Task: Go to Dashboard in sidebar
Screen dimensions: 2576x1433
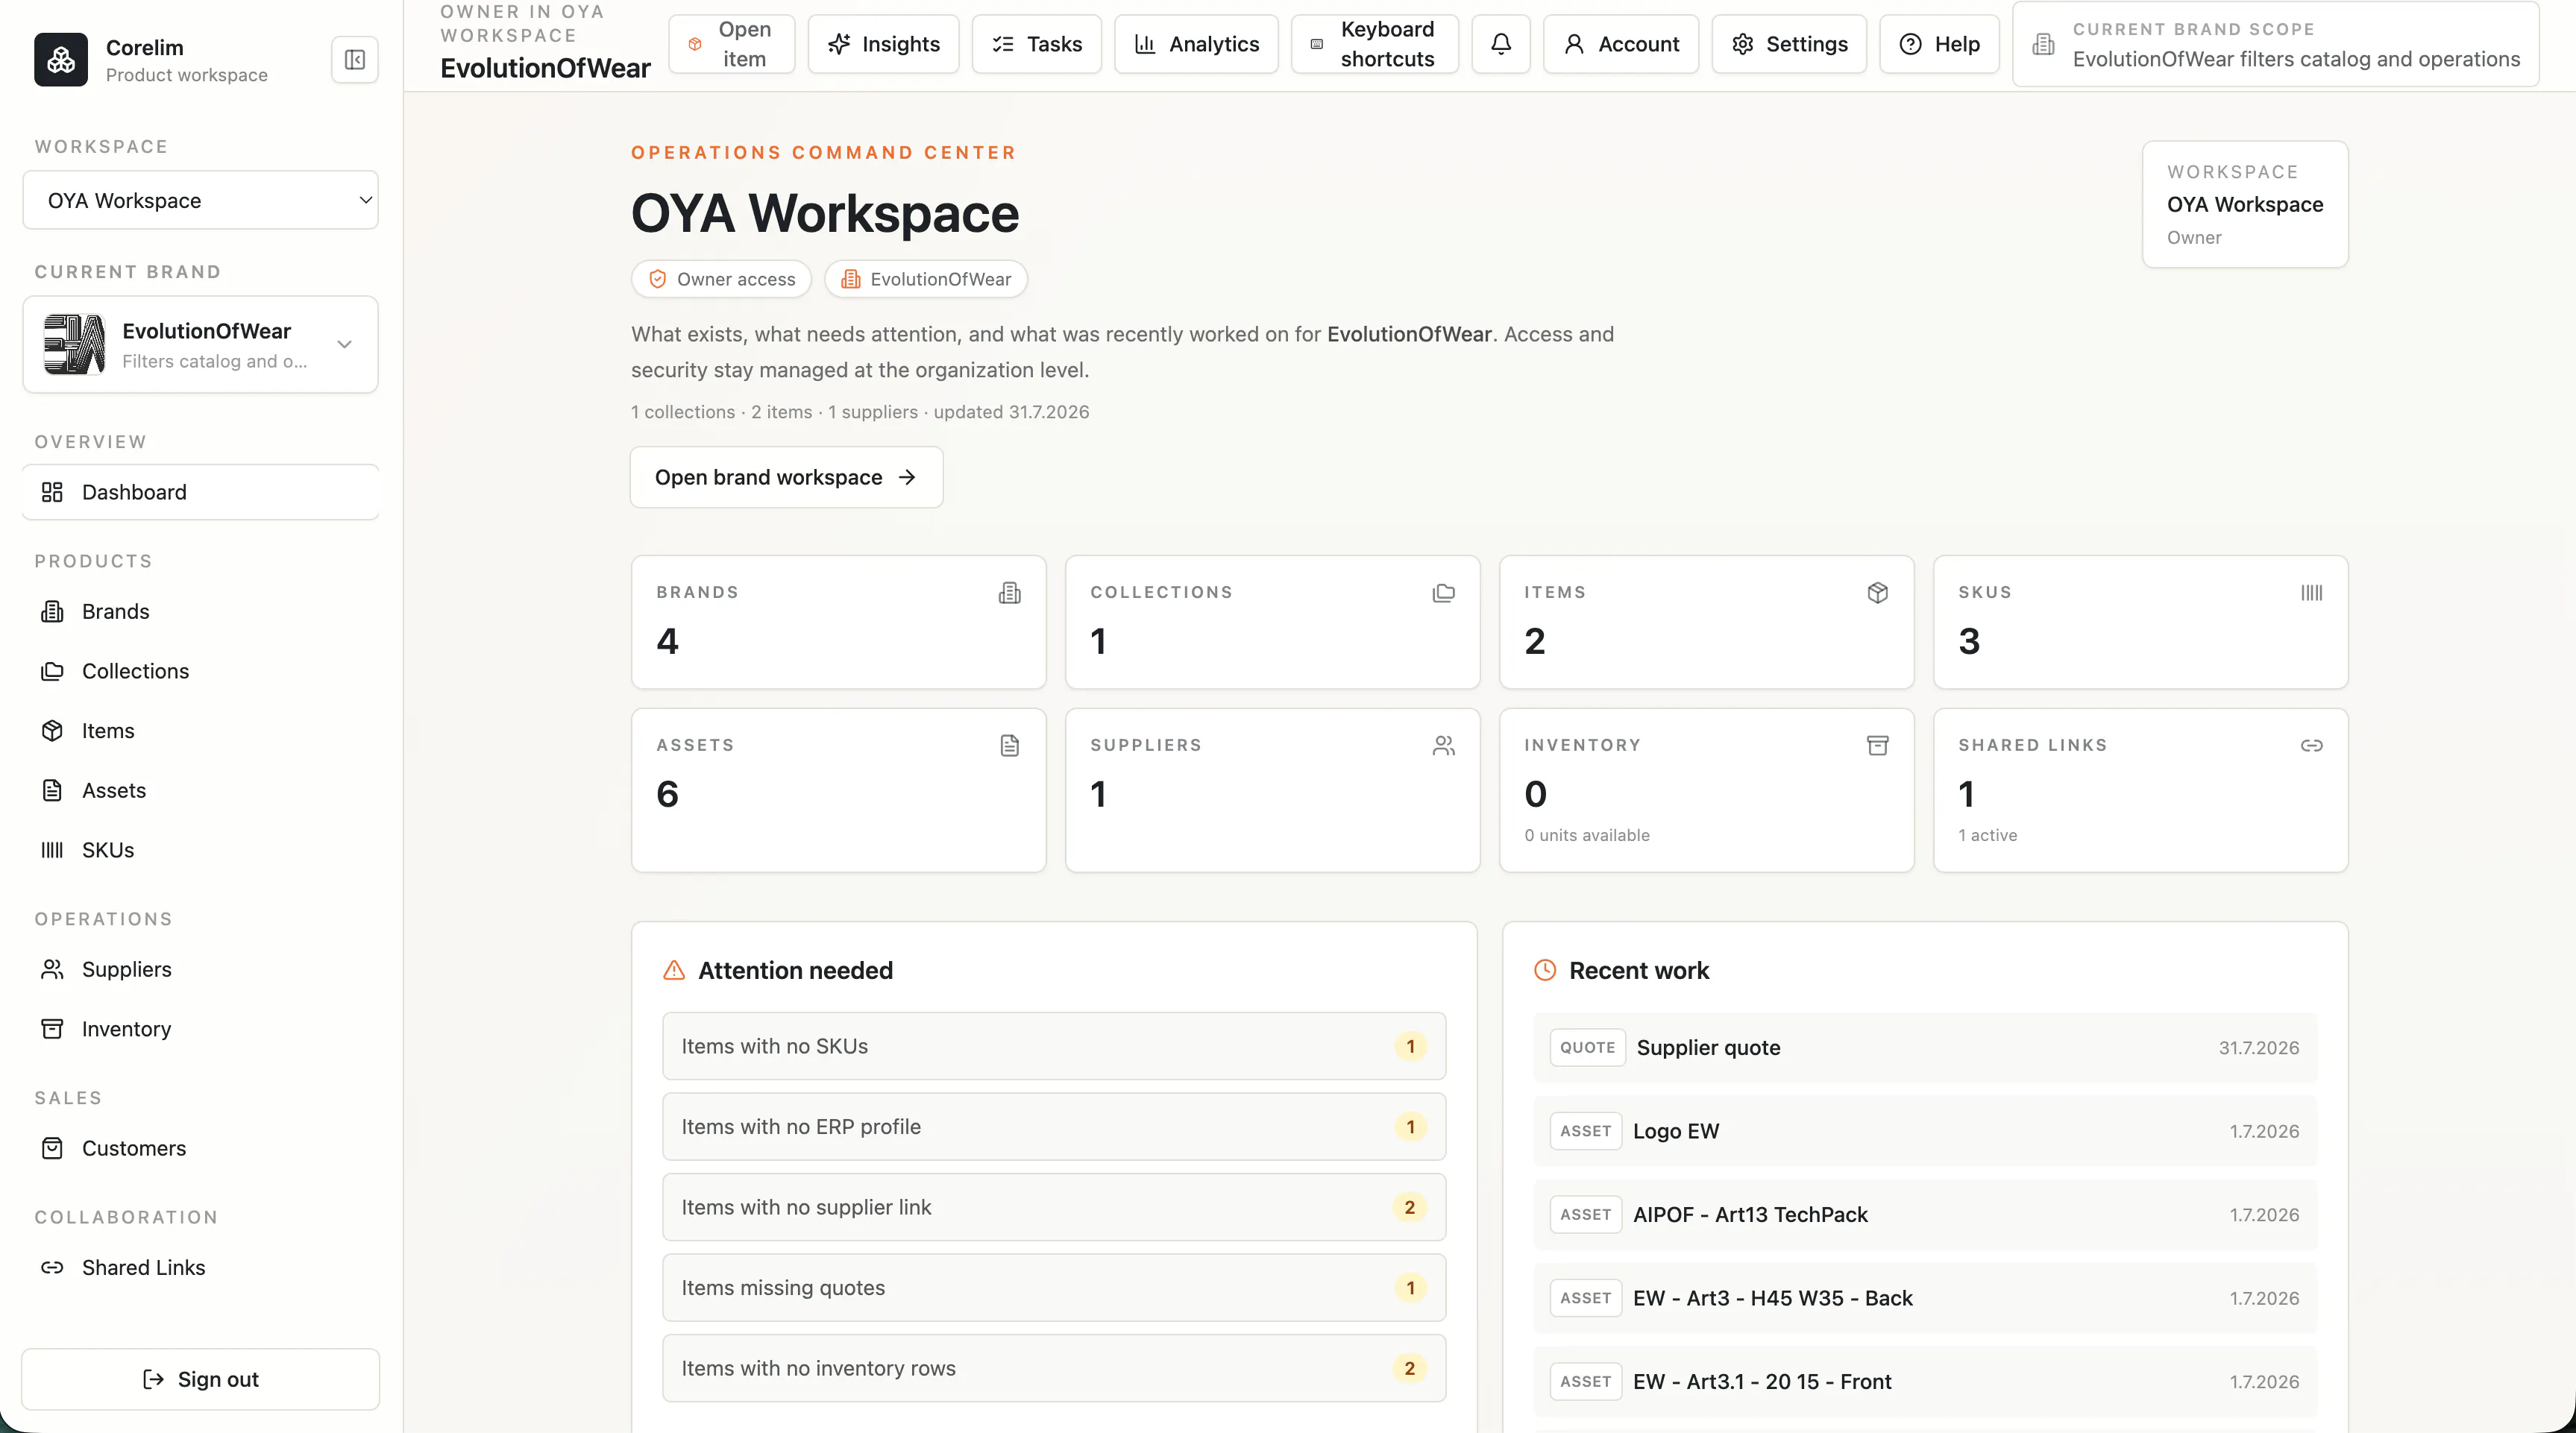Action: [201, 492]
